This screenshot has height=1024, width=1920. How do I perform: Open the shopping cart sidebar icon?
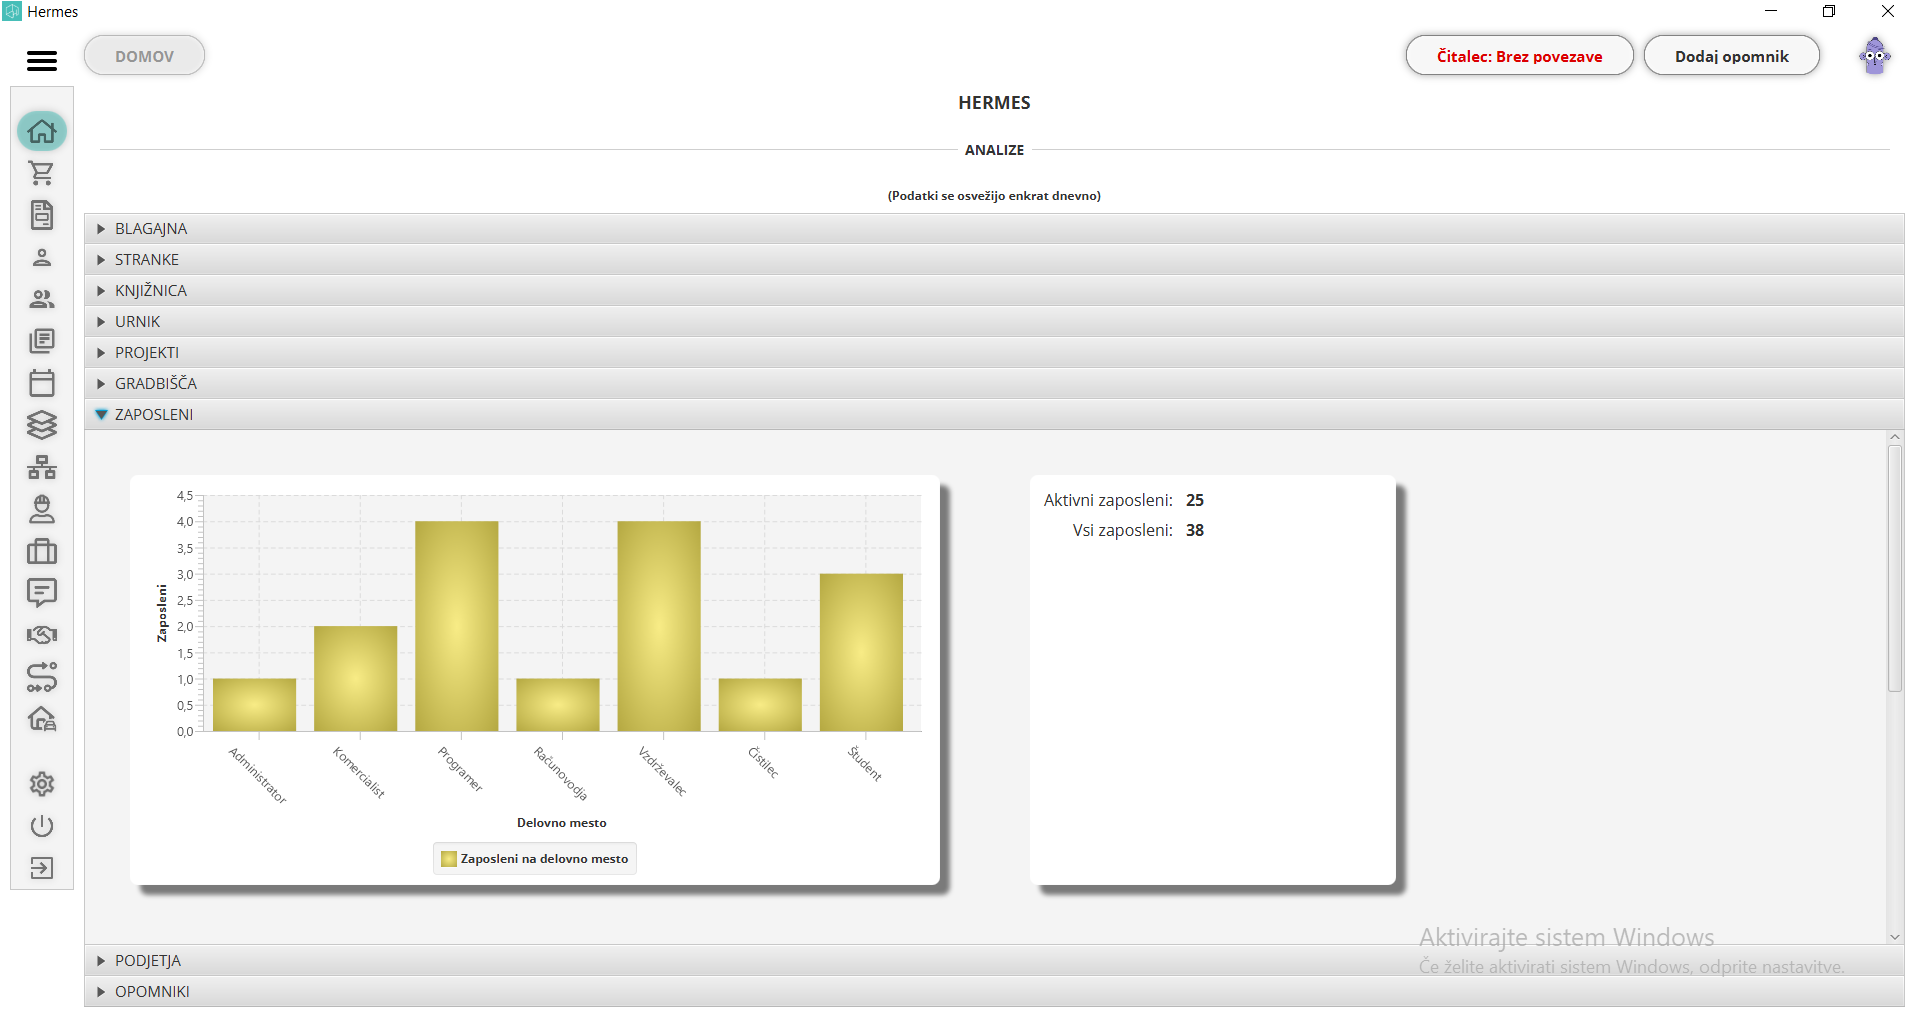pos(42,173)
